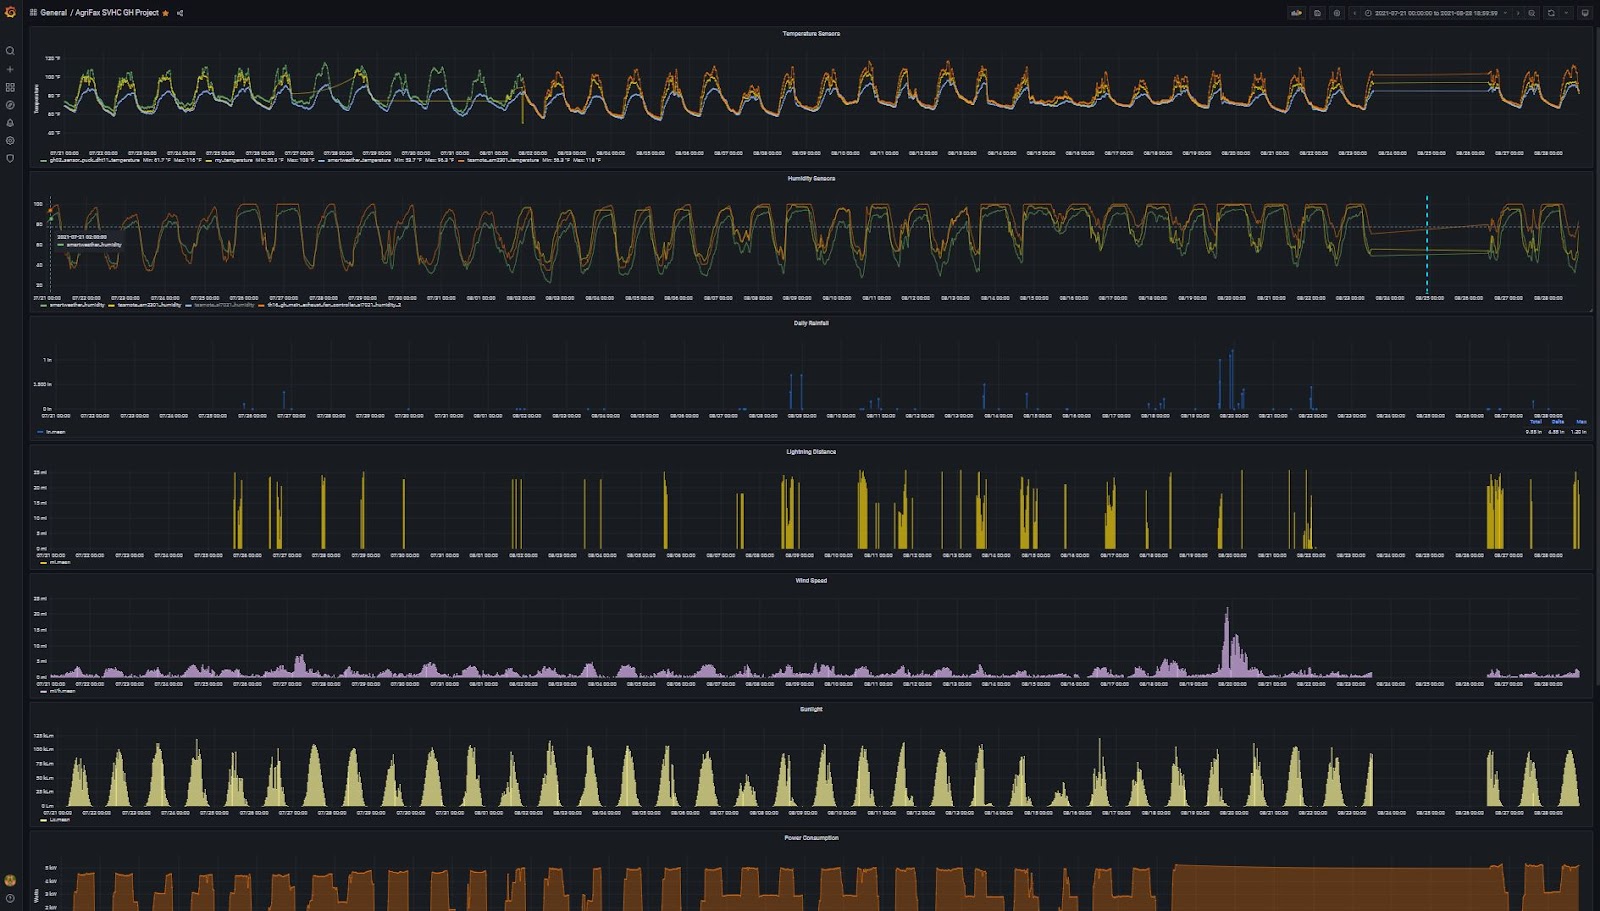Click the Create (plus) icon in the sidebar
The width and height of the screenshot is (1600, 911).
click(x=10, y=68)
